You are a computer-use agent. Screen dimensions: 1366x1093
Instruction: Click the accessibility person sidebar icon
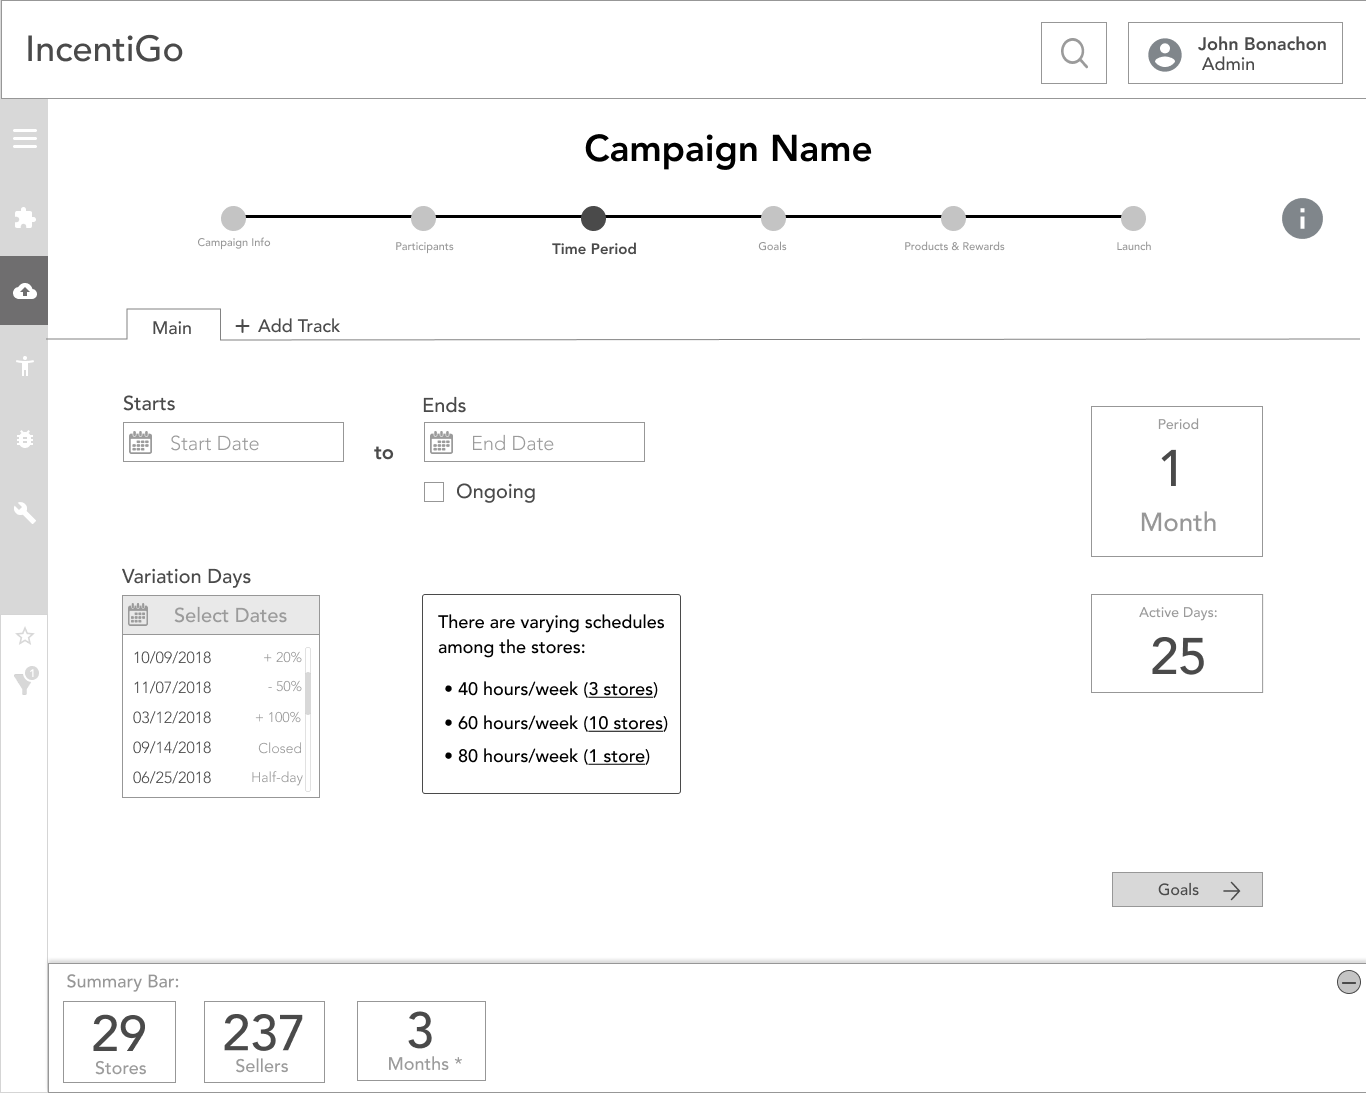(x=25, y=366)
